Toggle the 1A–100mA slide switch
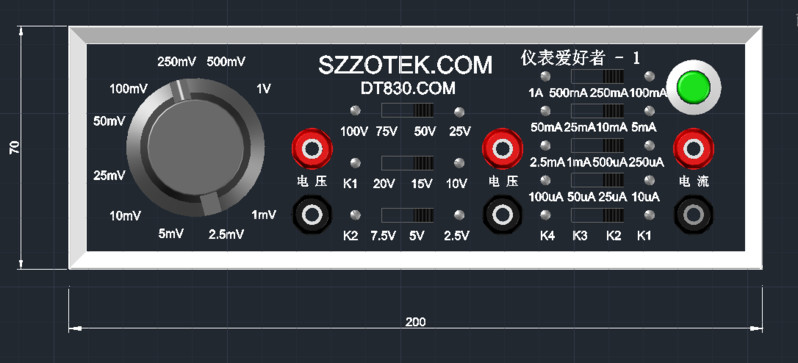Image resolution: width=798 pixels, height=363 pixels. [597, 76]
